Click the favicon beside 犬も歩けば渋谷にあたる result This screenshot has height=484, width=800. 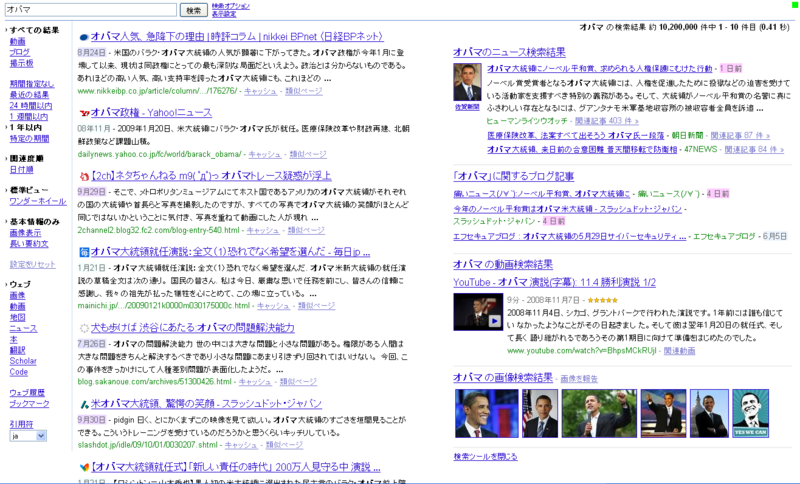[85, 328]
